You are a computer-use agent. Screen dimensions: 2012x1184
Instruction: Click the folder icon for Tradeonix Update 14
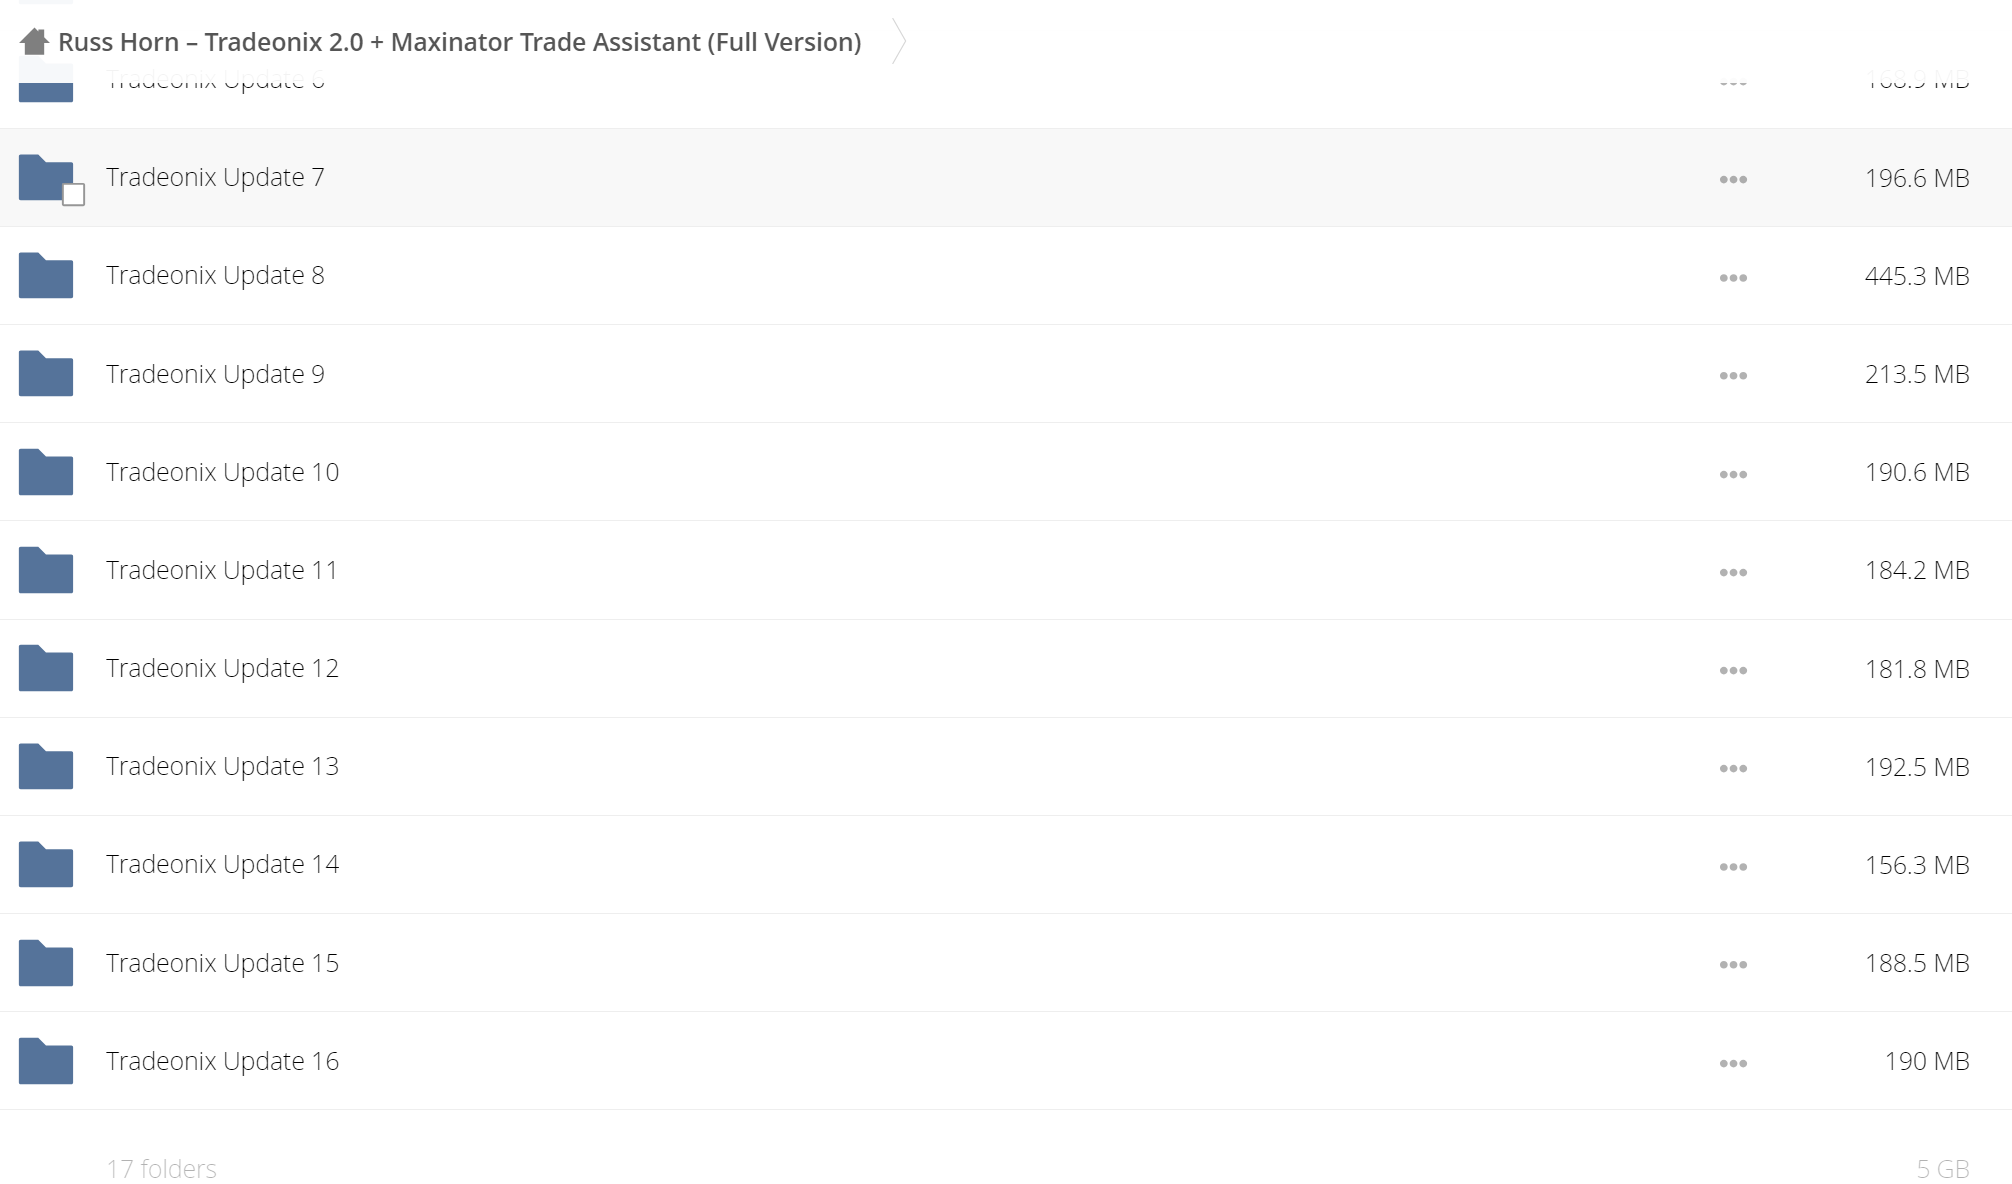click(46, 865)
